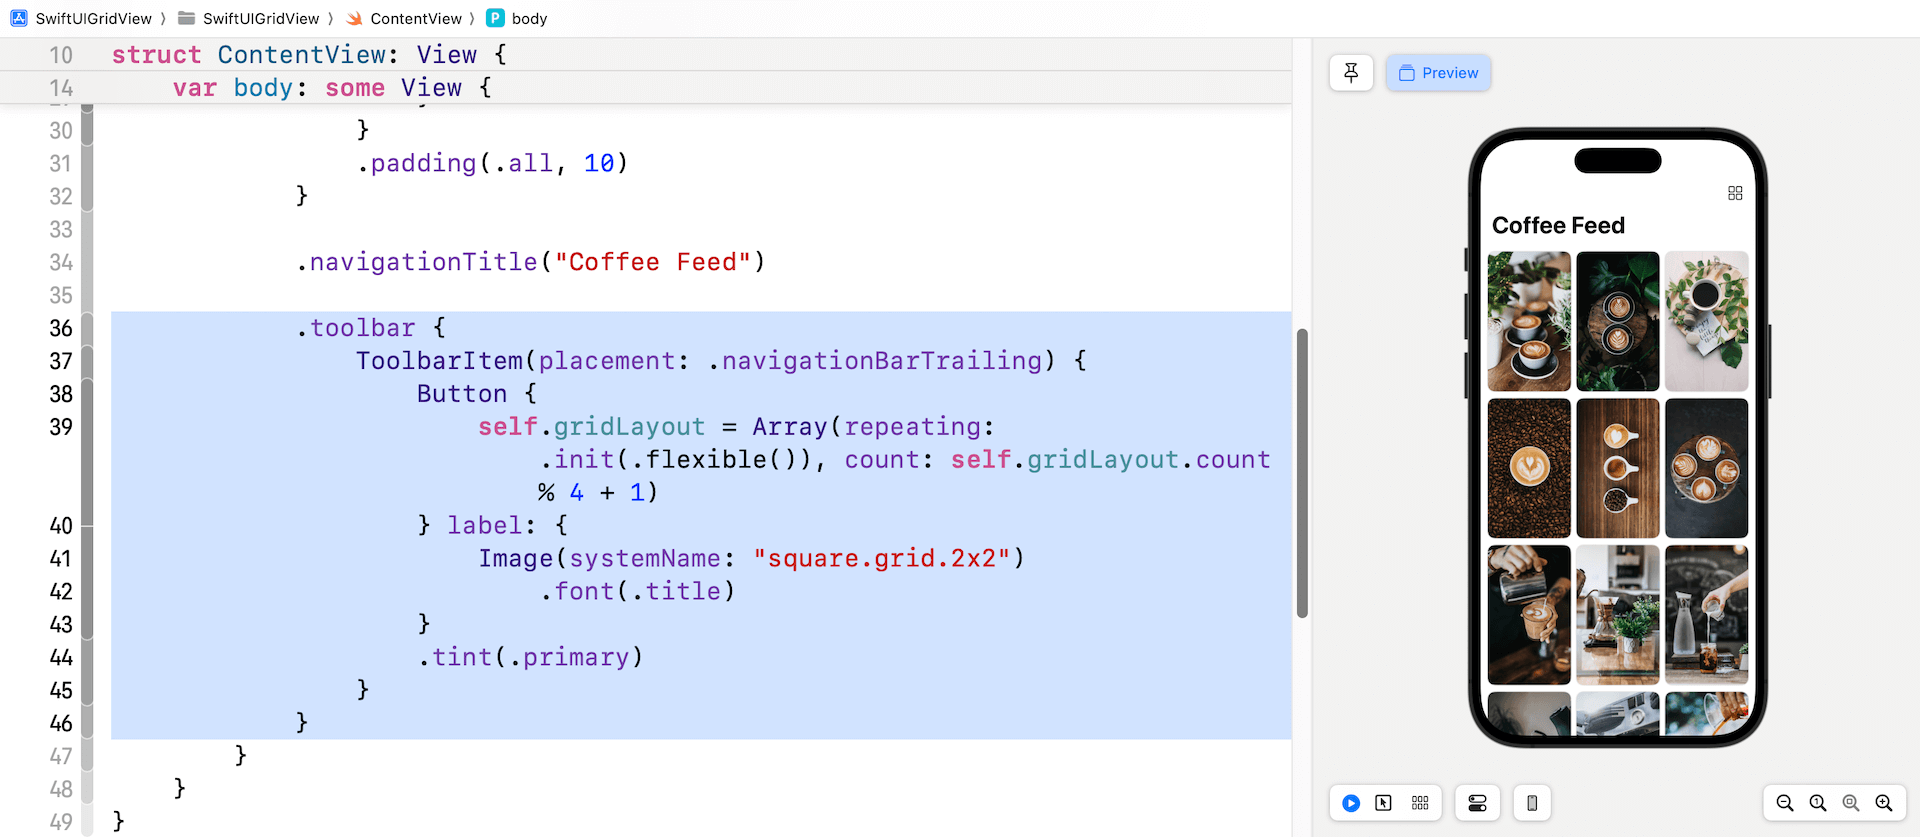Open the SwiftUIGridView folder breadcrumb

261,18
